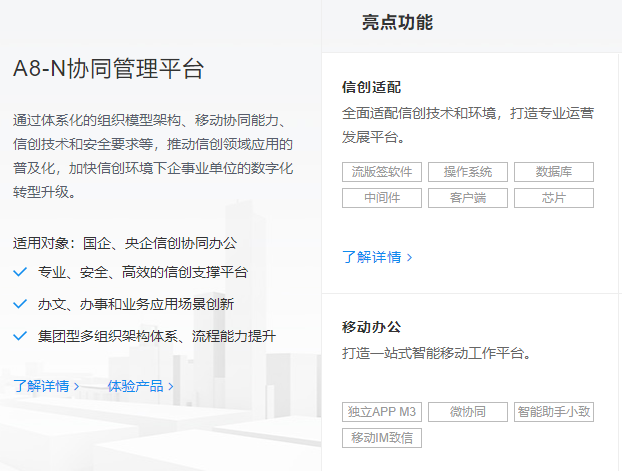The height and width of the screenshot is (471, 622).
Task: Open the 客户端 tag
Action: 467,198
